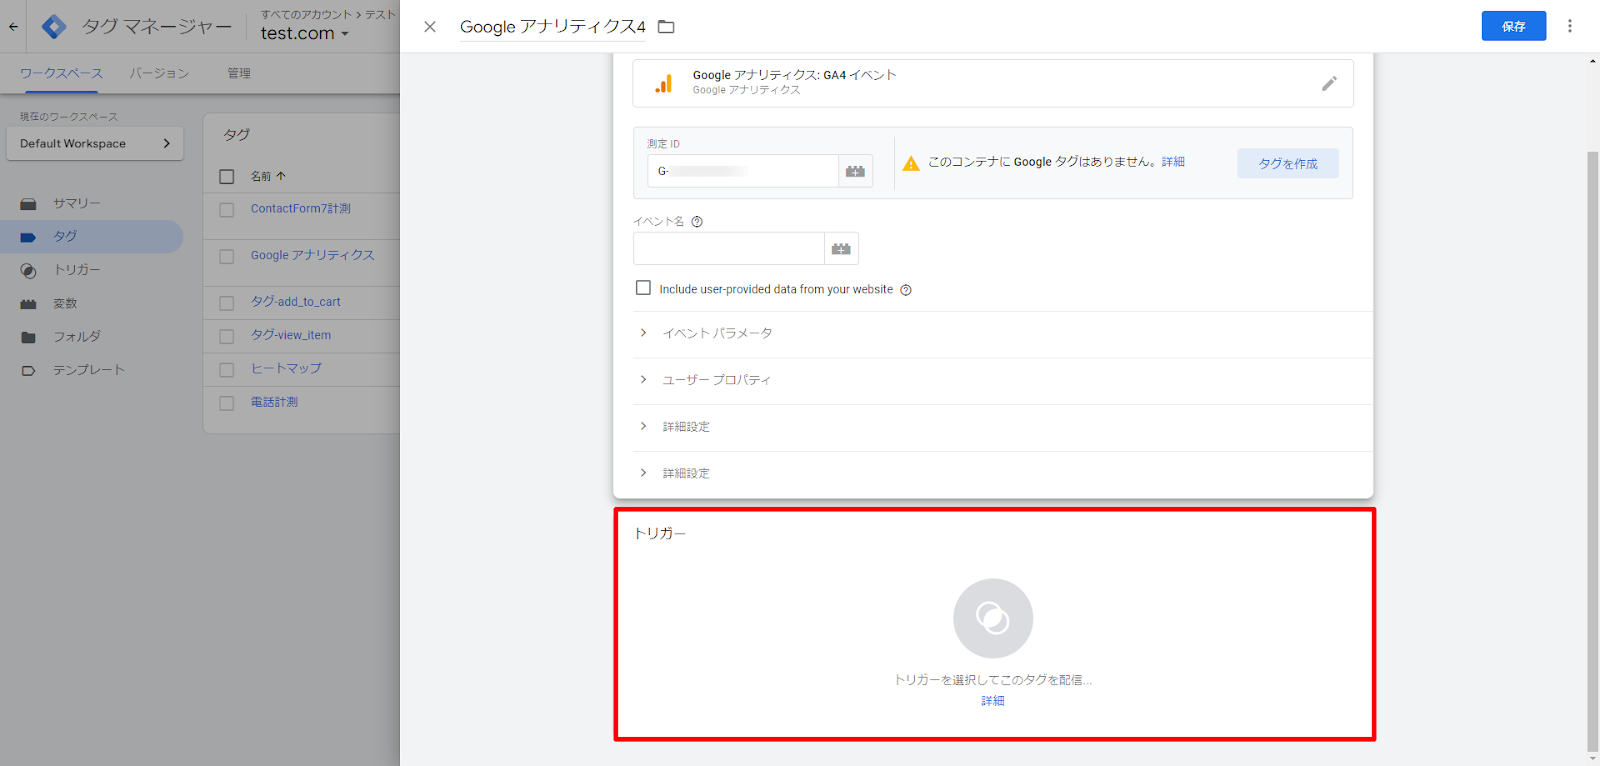The image size is (1600, 766).
Task: Click the Google Analytics bar chart icon
Action: (x=664, y=84)
